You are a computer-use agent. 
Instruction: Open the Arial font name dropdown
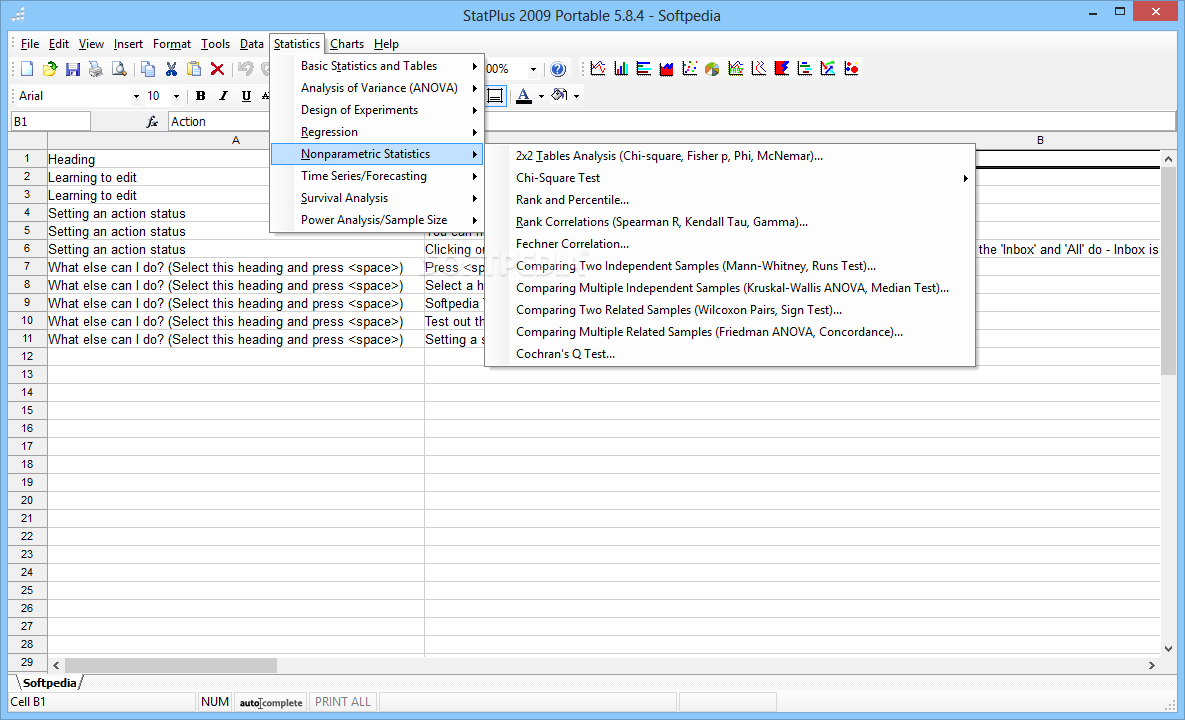pyautogui.click(x=136, y=96)
